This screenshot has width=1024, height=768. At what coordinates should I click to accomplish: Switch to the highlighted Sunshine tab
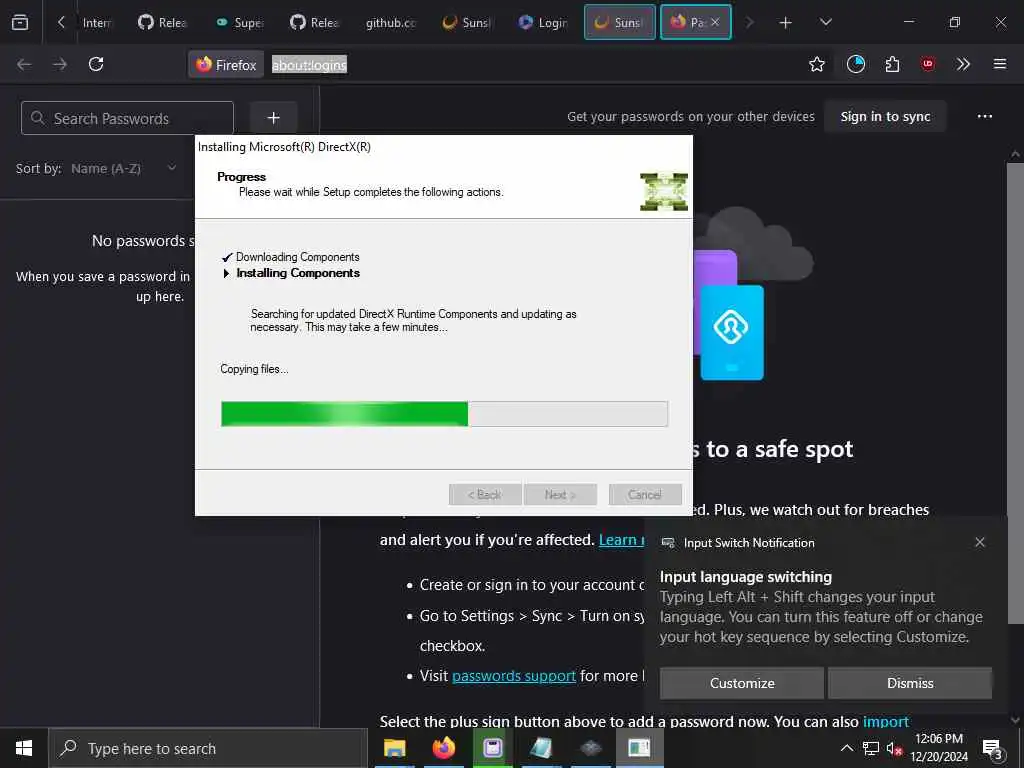619,22
